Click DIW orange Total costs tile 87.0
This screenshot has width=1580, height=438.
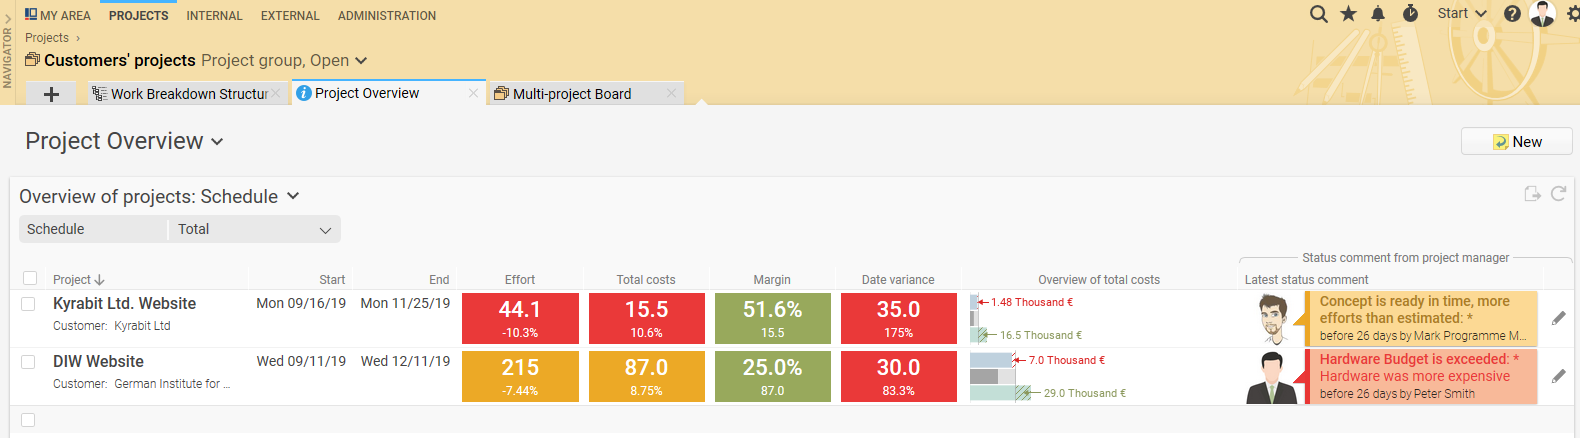tap(646, 376)
